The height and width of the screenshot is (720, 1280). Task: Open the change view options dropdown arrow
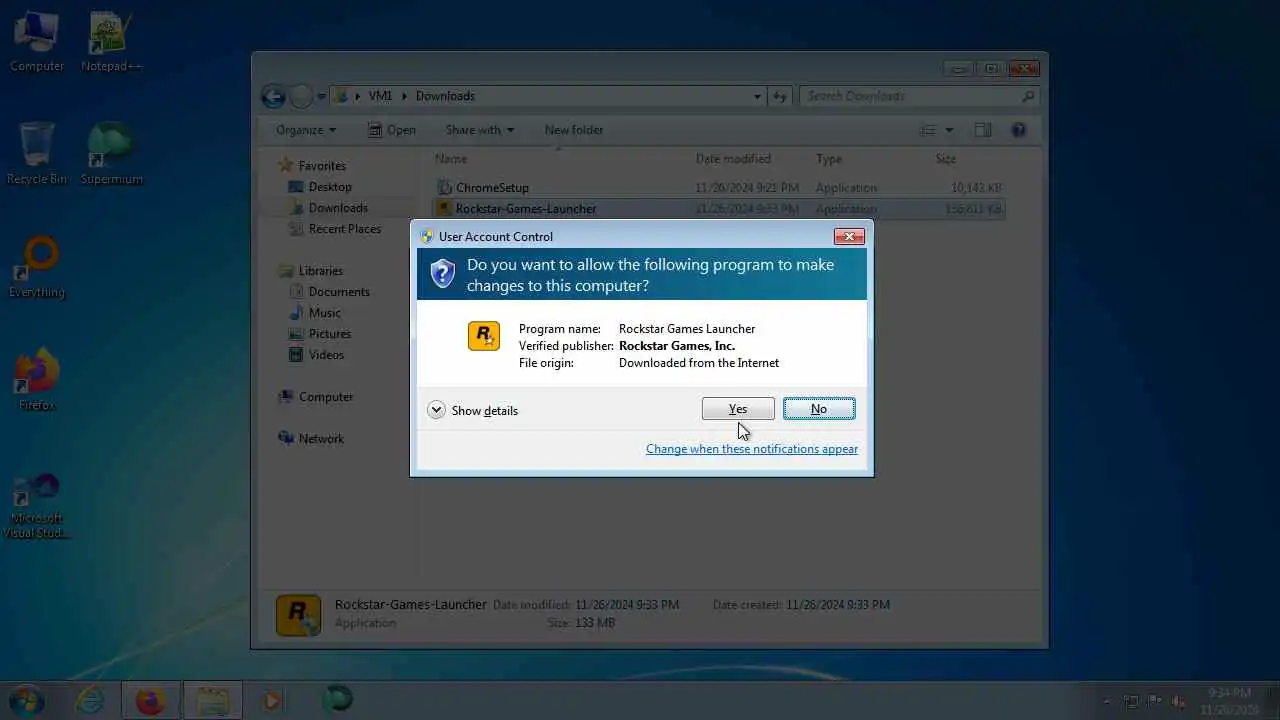pos(949,130)
